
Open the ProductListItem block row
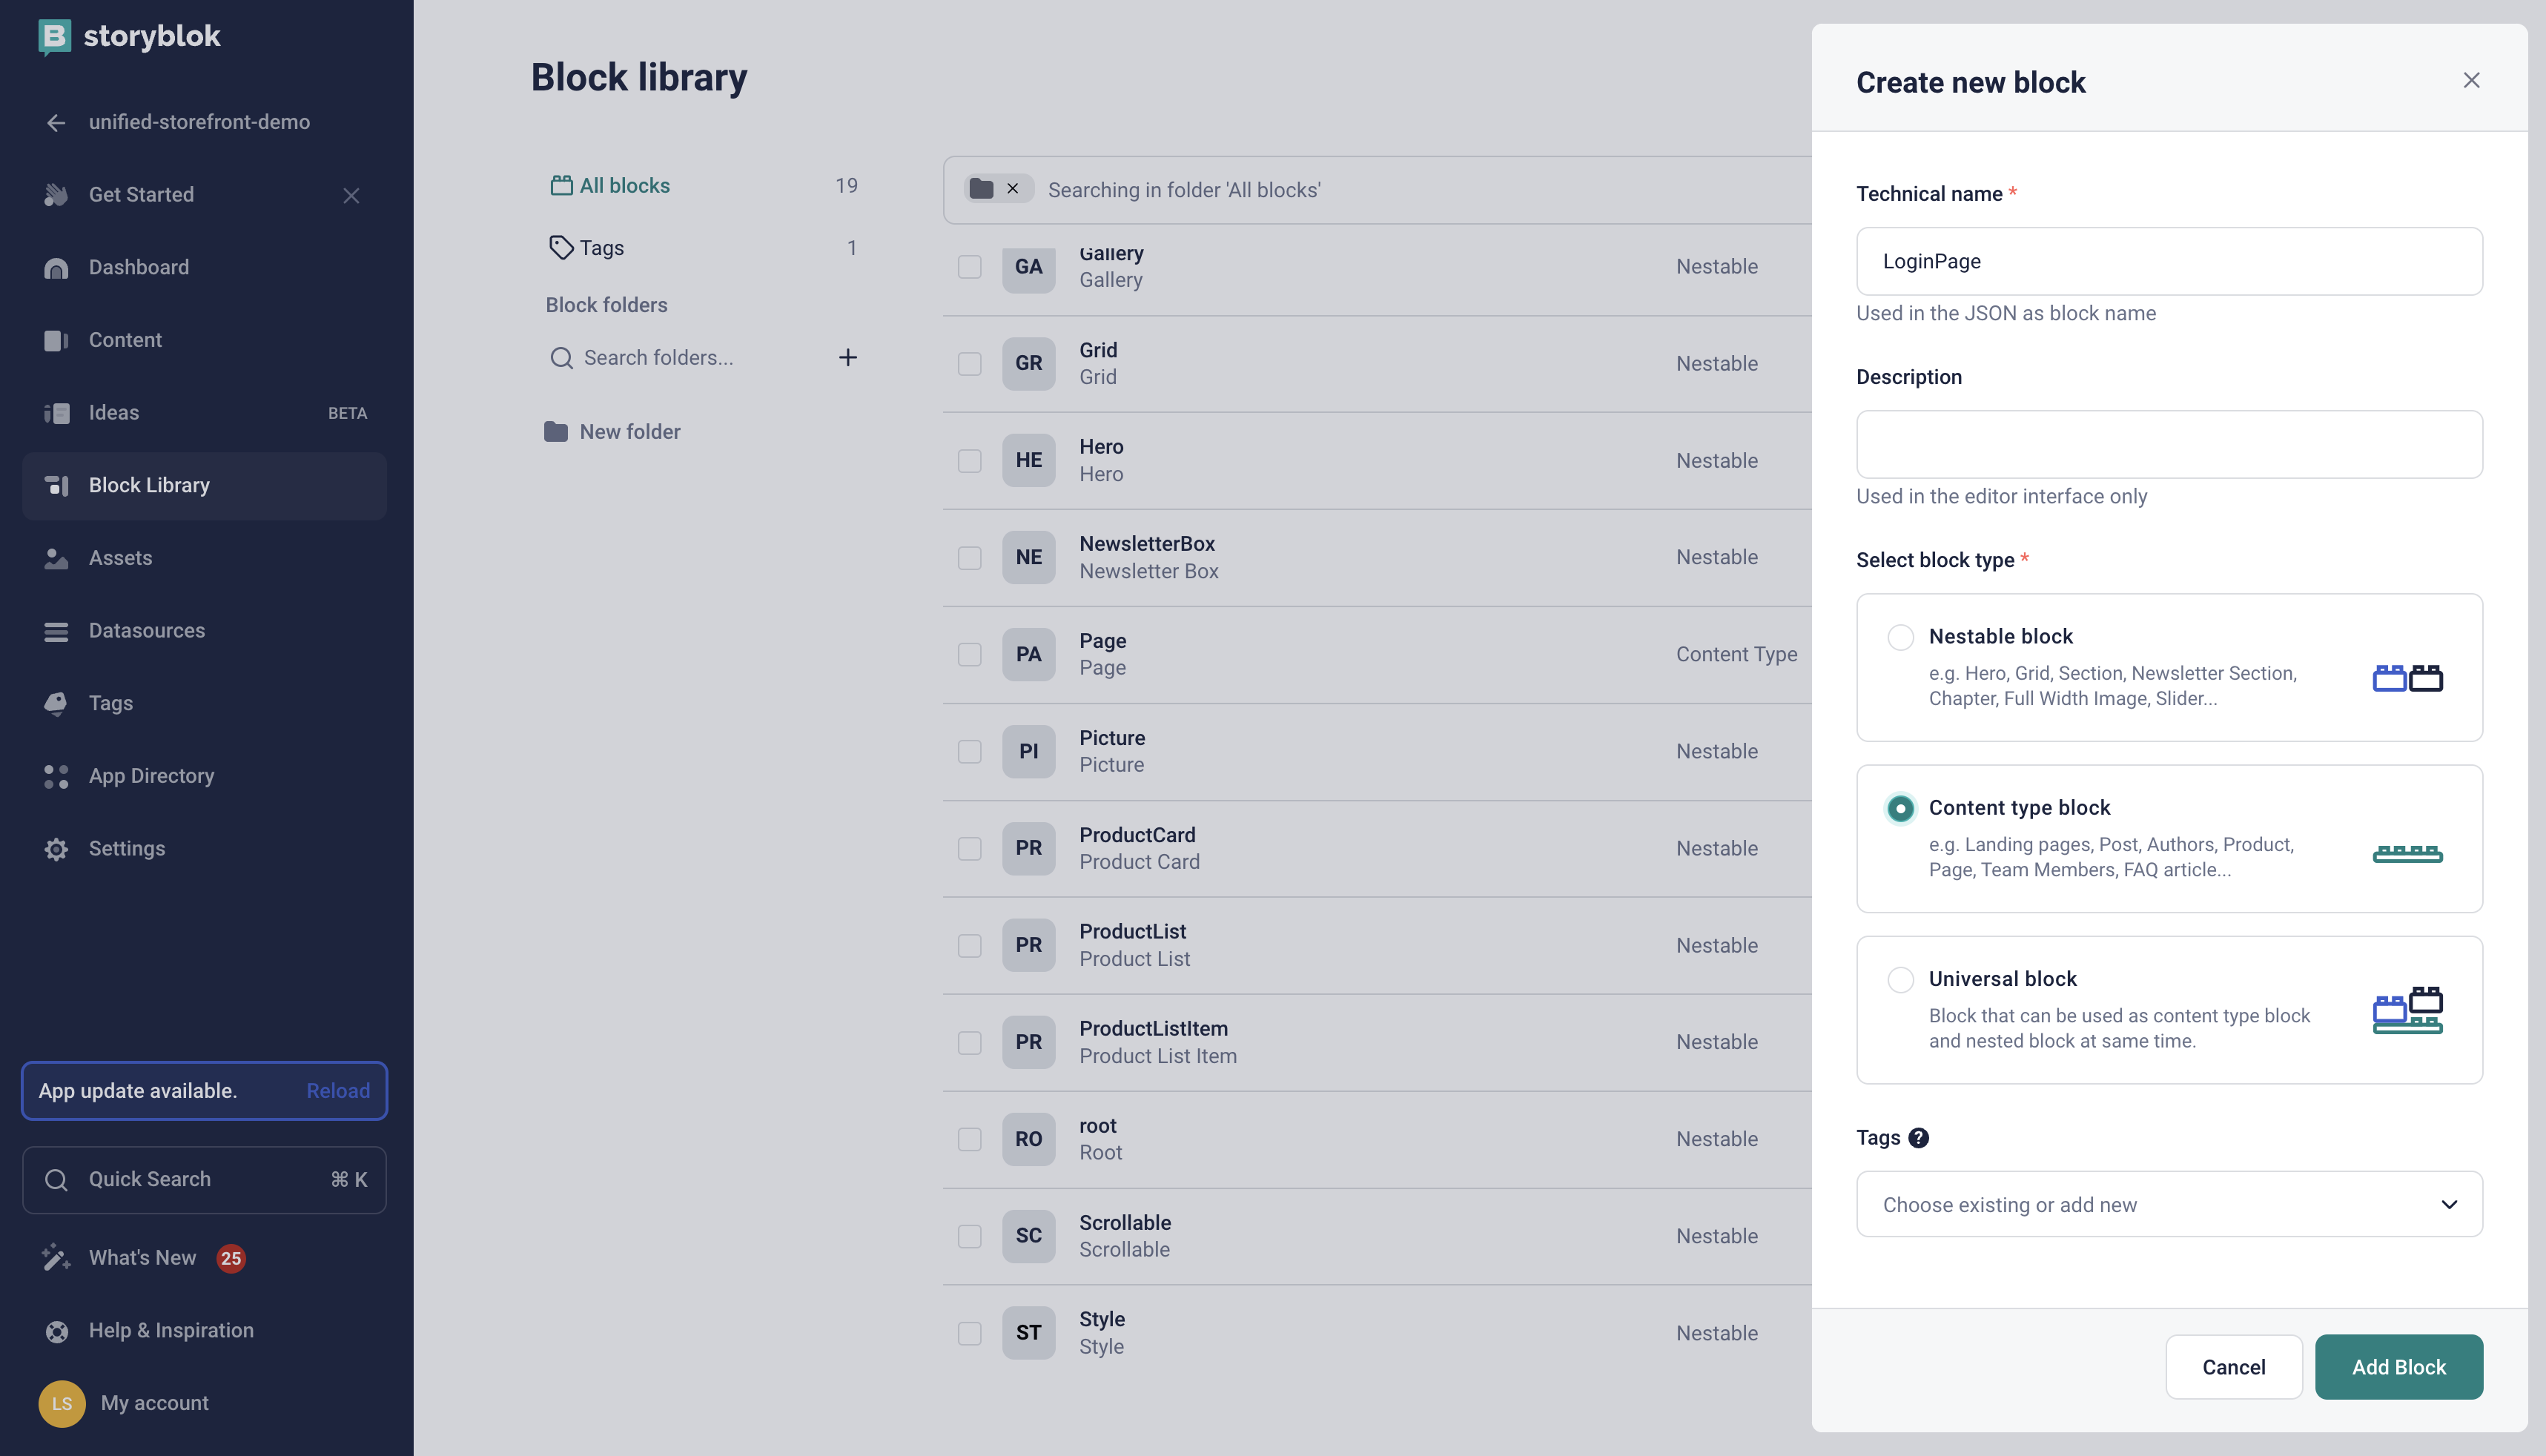(x=1376, y=1043)
